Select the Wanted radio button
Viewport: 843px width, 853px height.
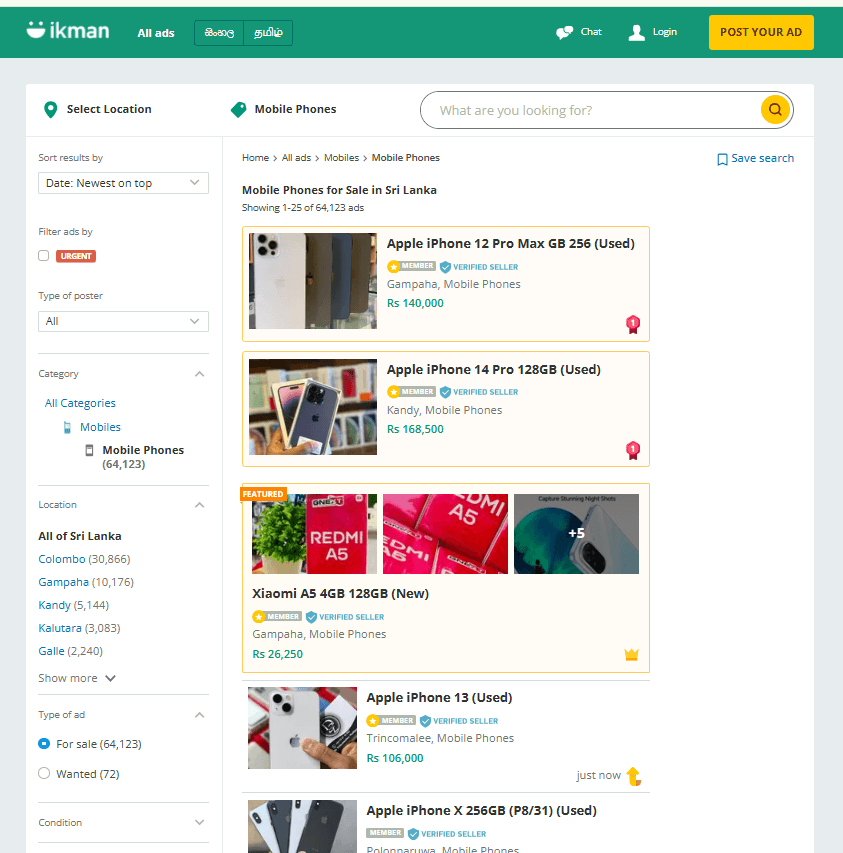(44, 774)
